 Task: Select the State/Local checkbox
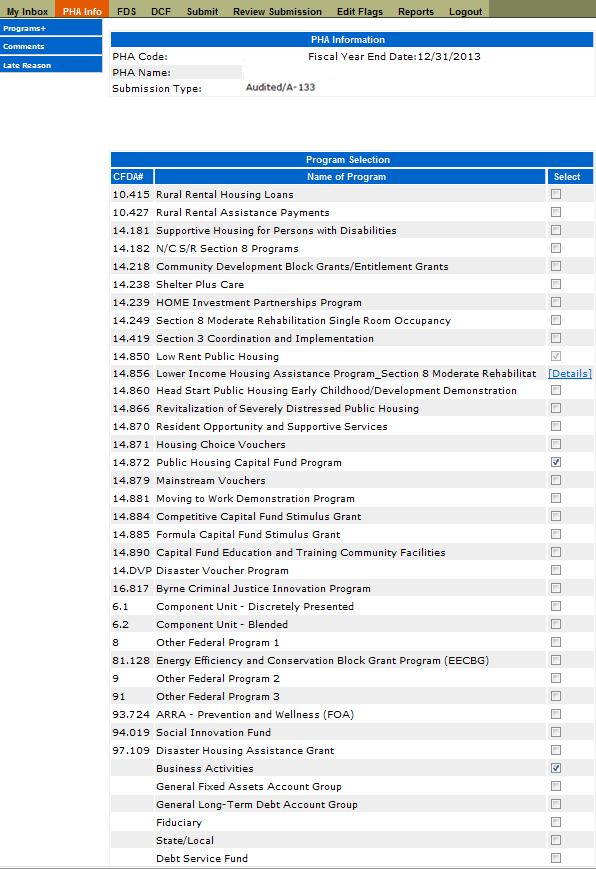tap(556, 840)
